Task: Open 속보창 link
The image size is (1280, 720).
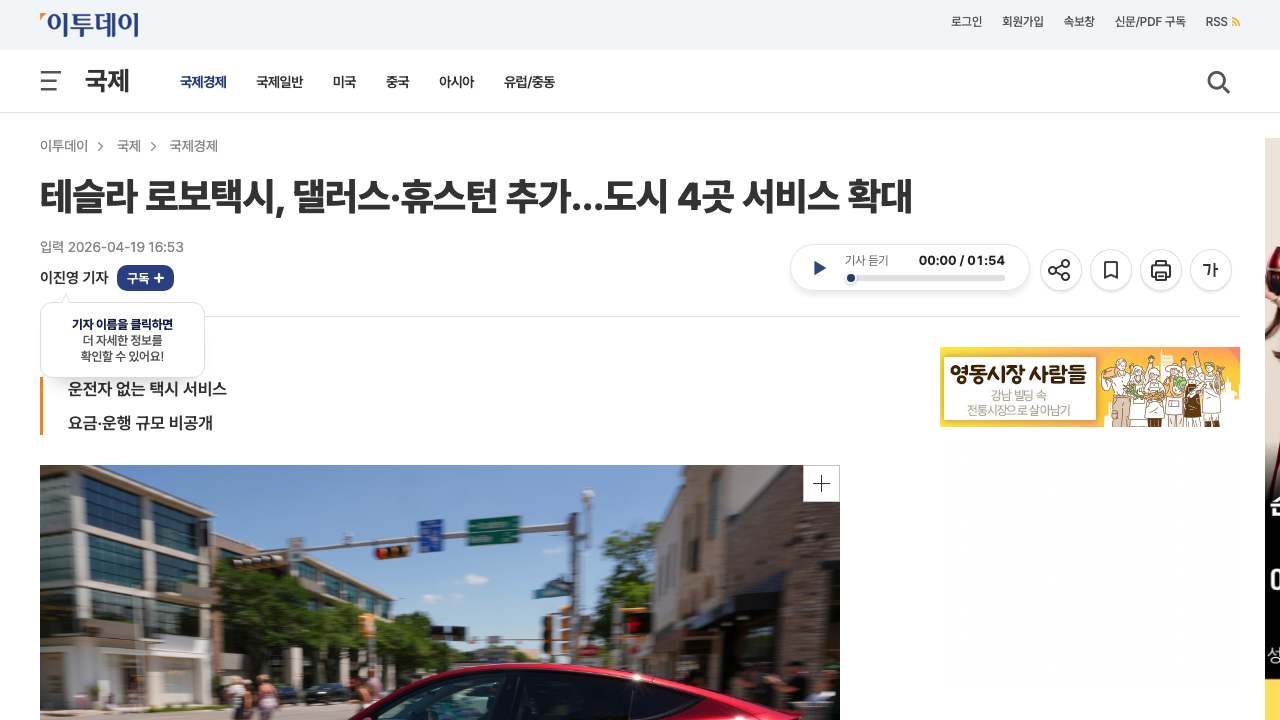Action: [x=1079, y=22]
